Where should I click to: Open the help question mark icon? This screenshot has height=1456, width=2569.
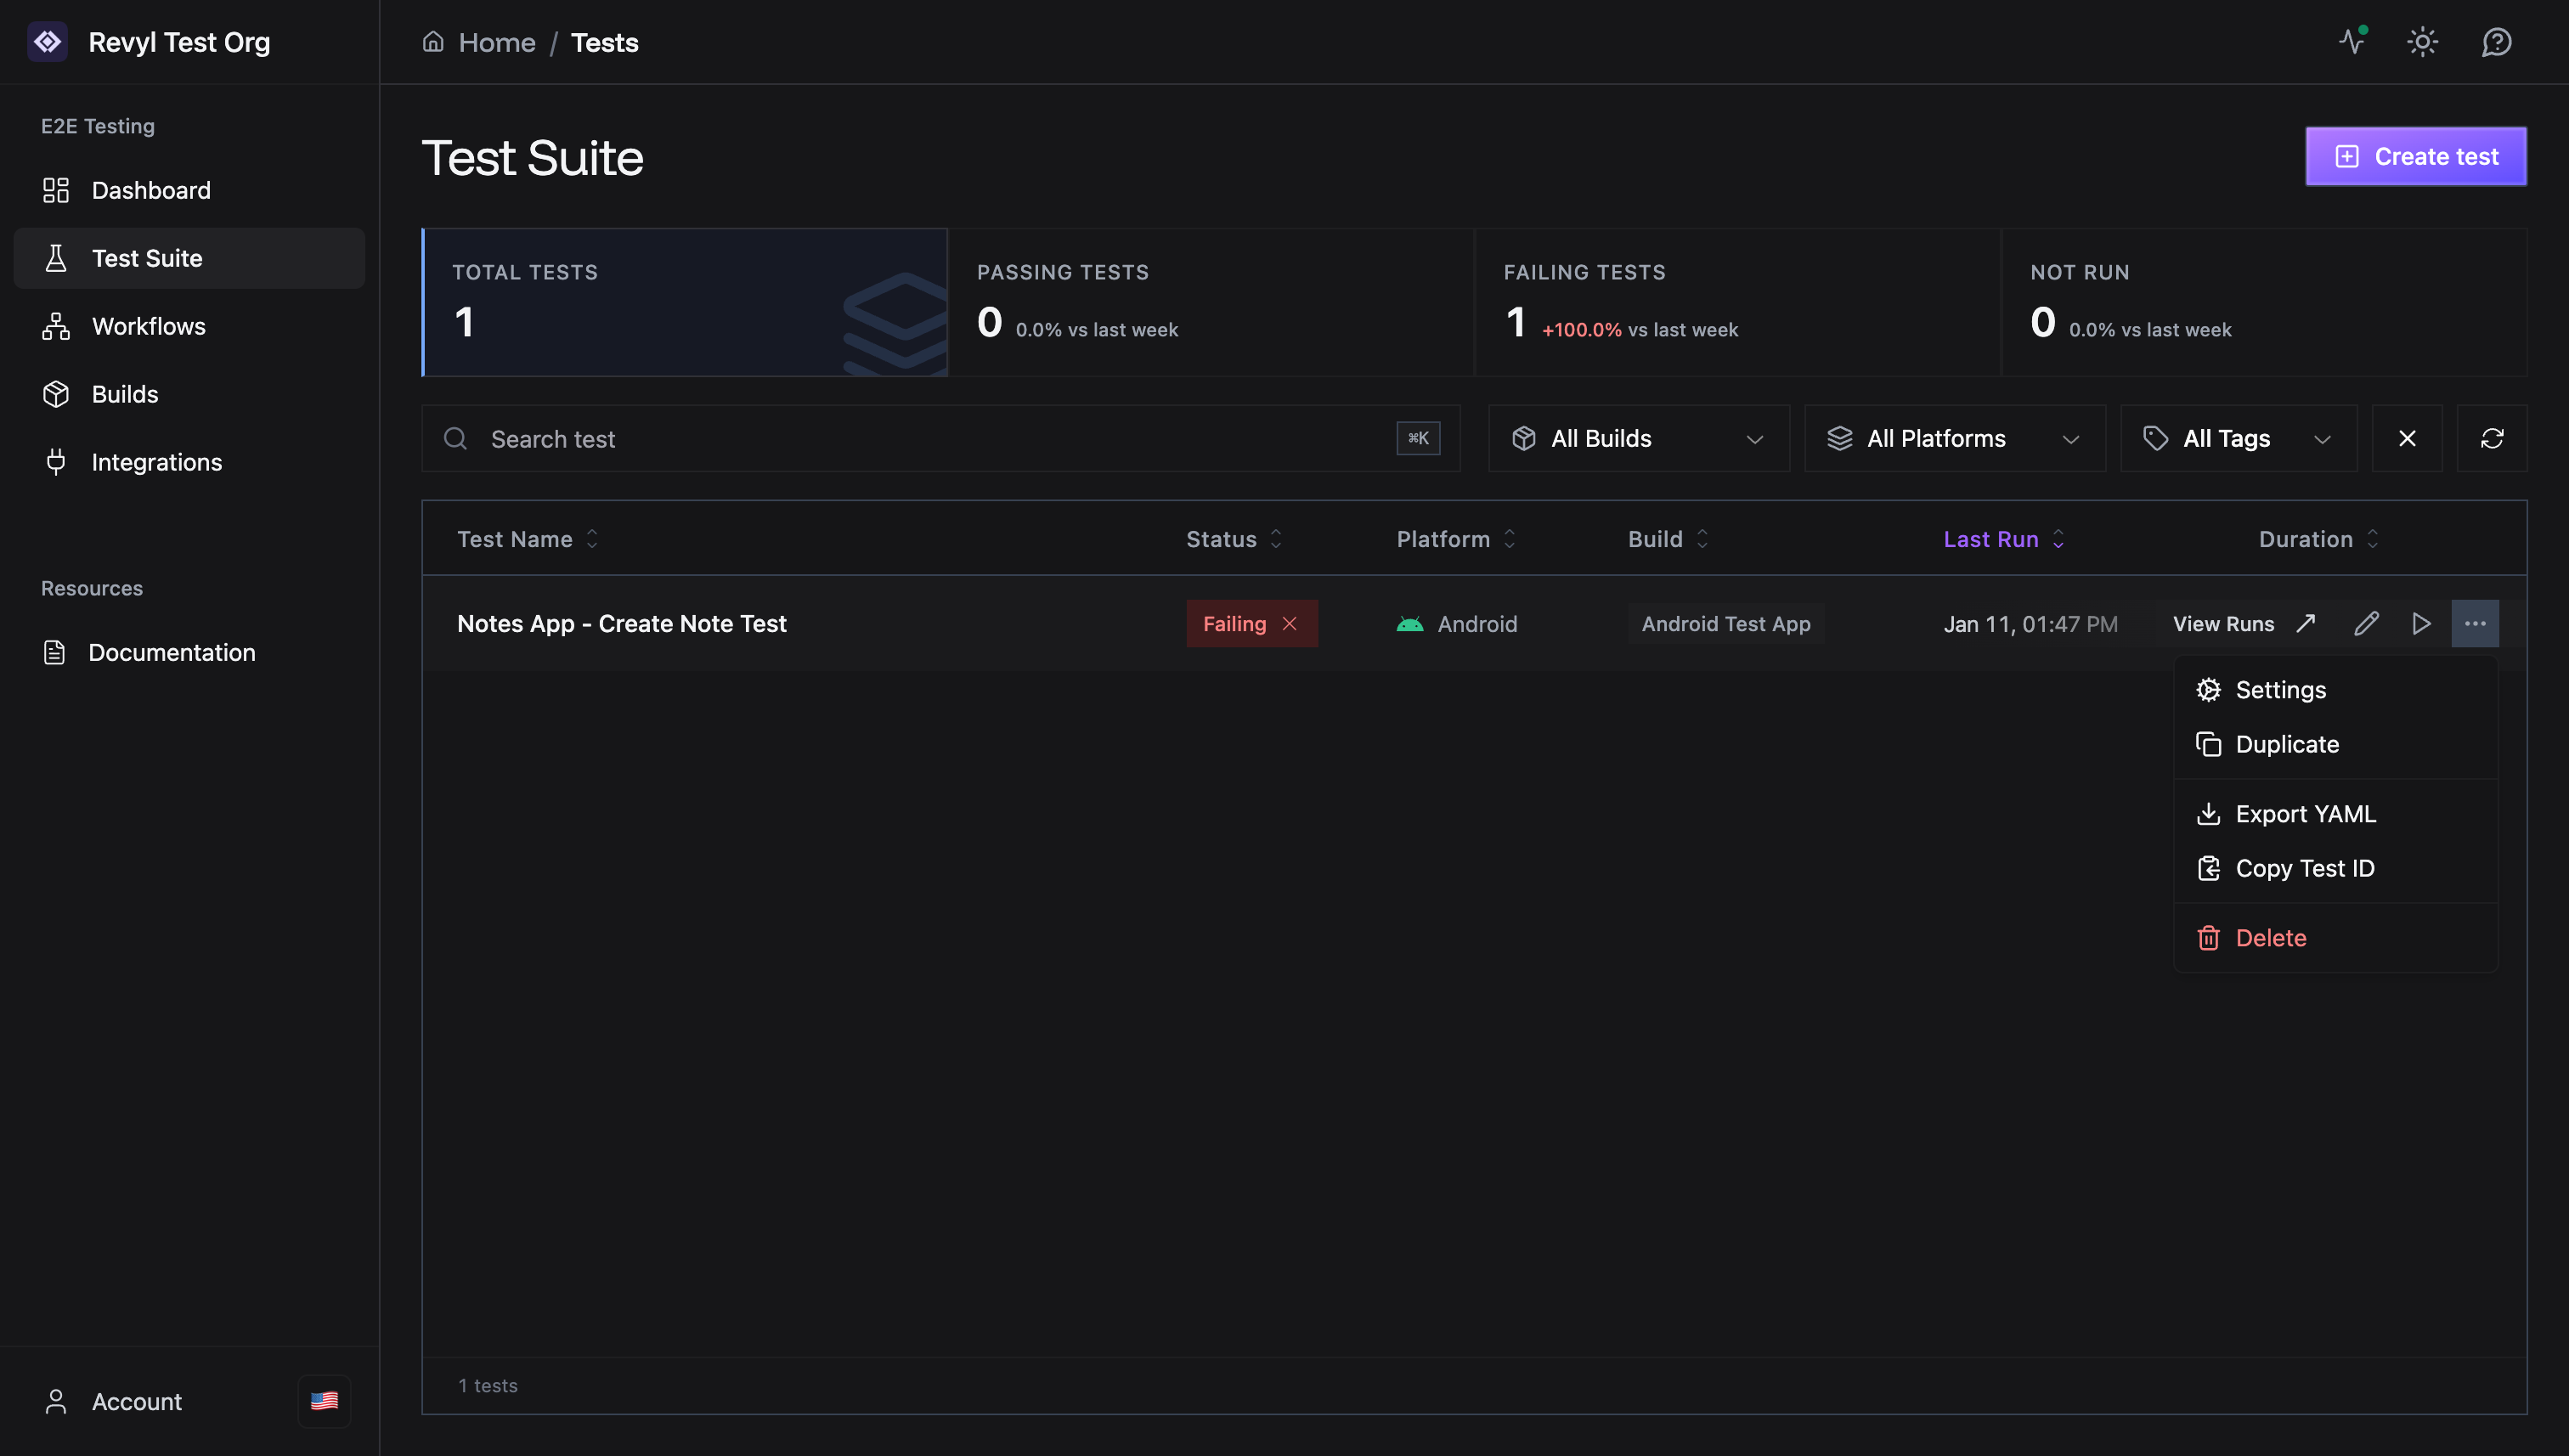(x=2495, y=42)
